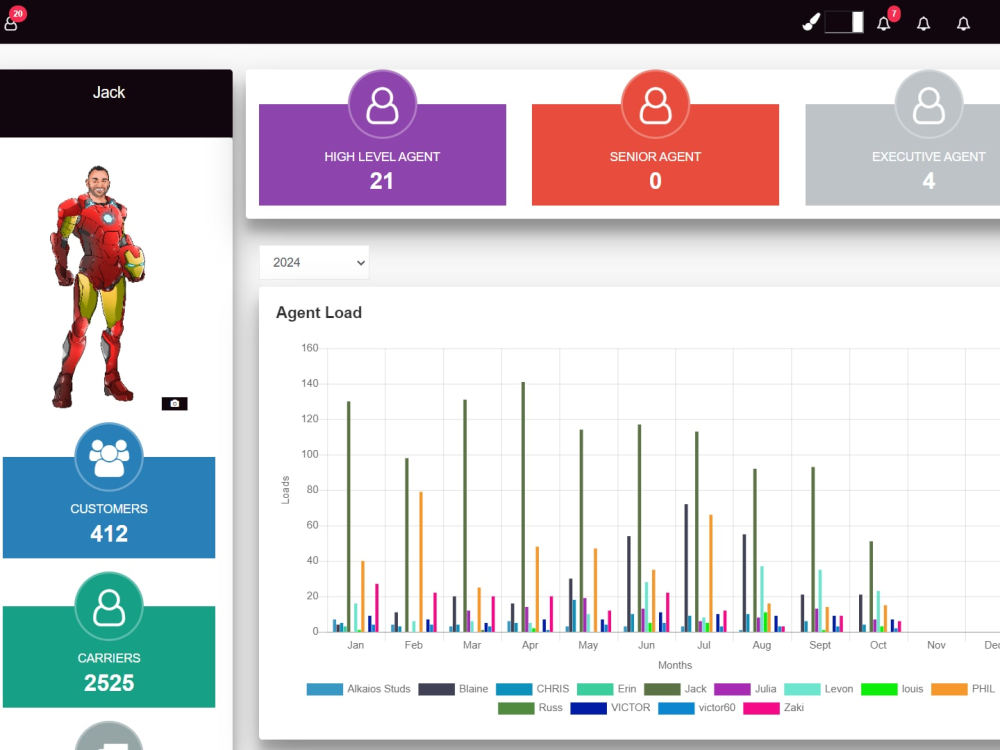Select the Customers group icon above the 412 count

click(108, 455)
